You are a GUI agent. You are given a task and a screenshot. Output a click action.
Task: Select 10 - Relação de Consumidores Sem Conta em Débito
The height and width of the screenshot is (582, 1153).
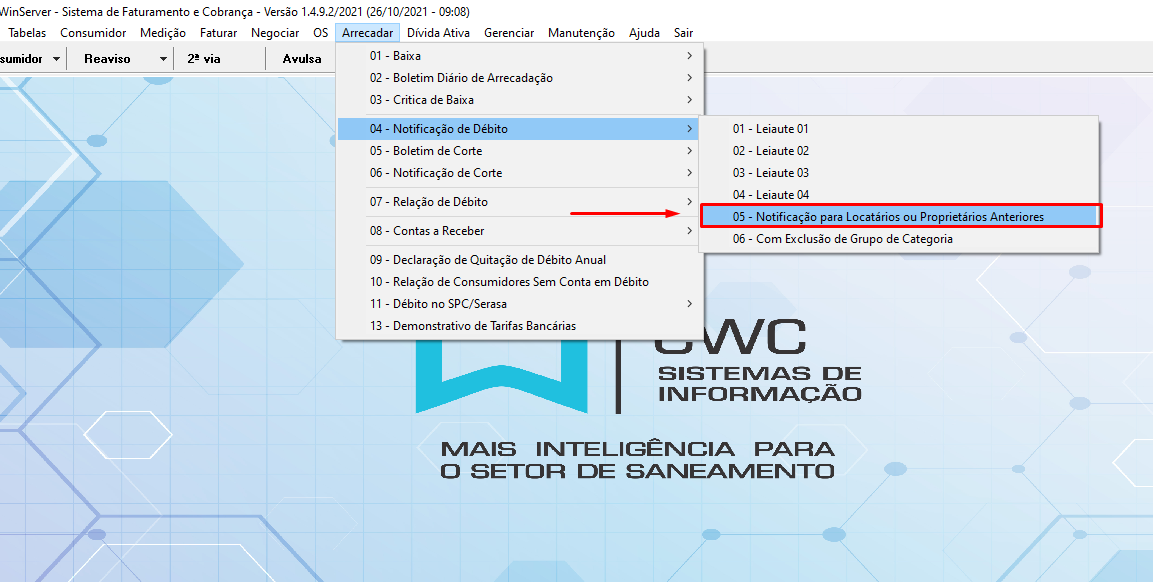pyautogui.click(x=509, y=282)
